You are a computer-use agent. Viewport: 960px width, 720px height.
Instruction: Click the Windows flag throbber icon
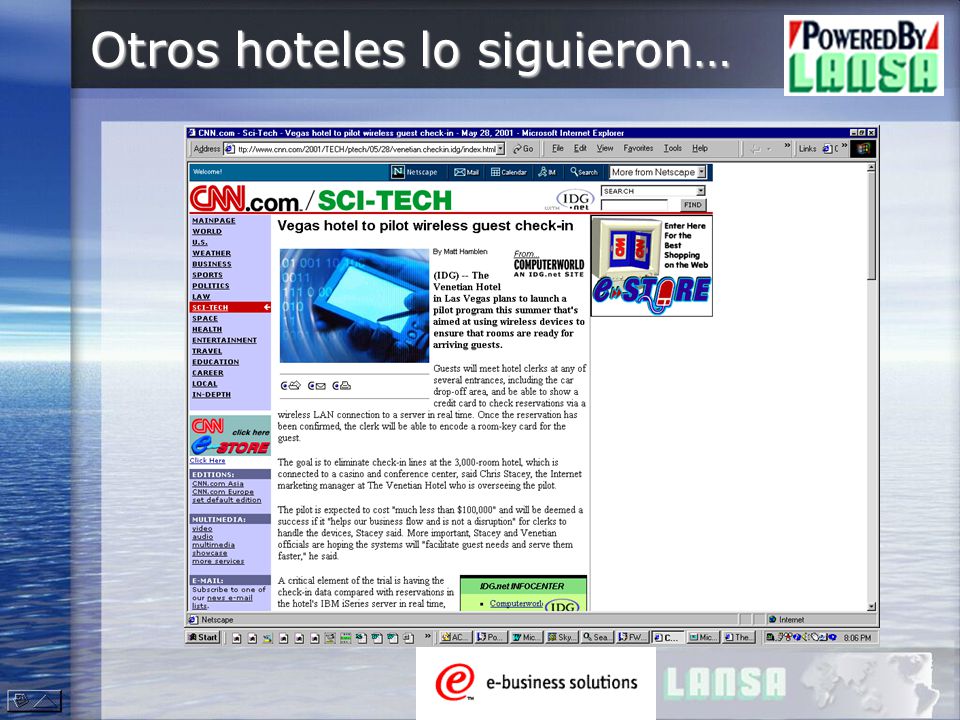[x=863, y=149]
